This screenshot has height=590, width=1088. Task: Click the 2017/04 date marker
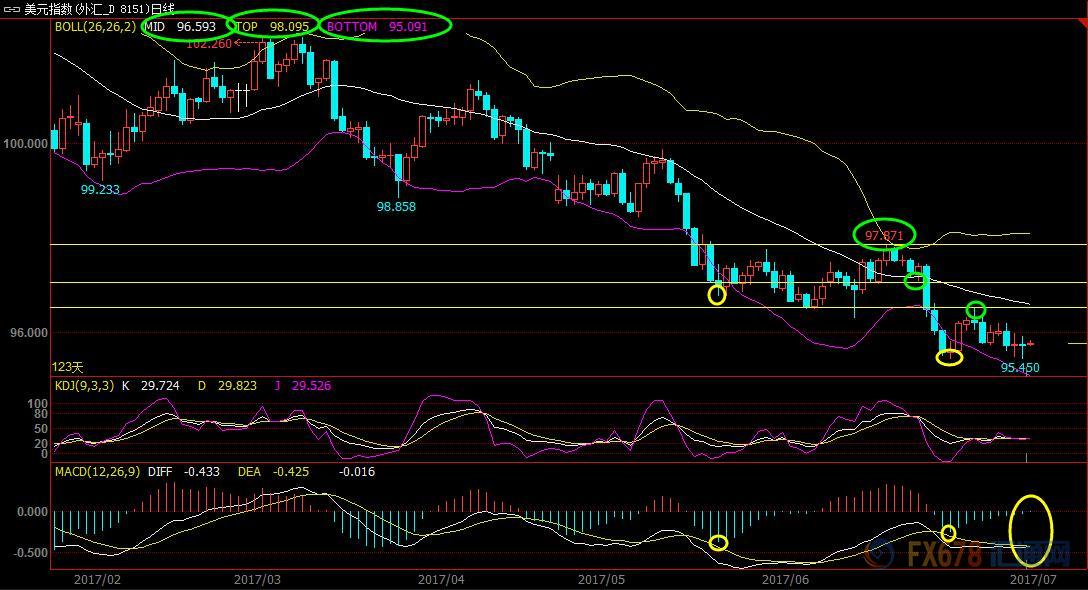[441, 579]
